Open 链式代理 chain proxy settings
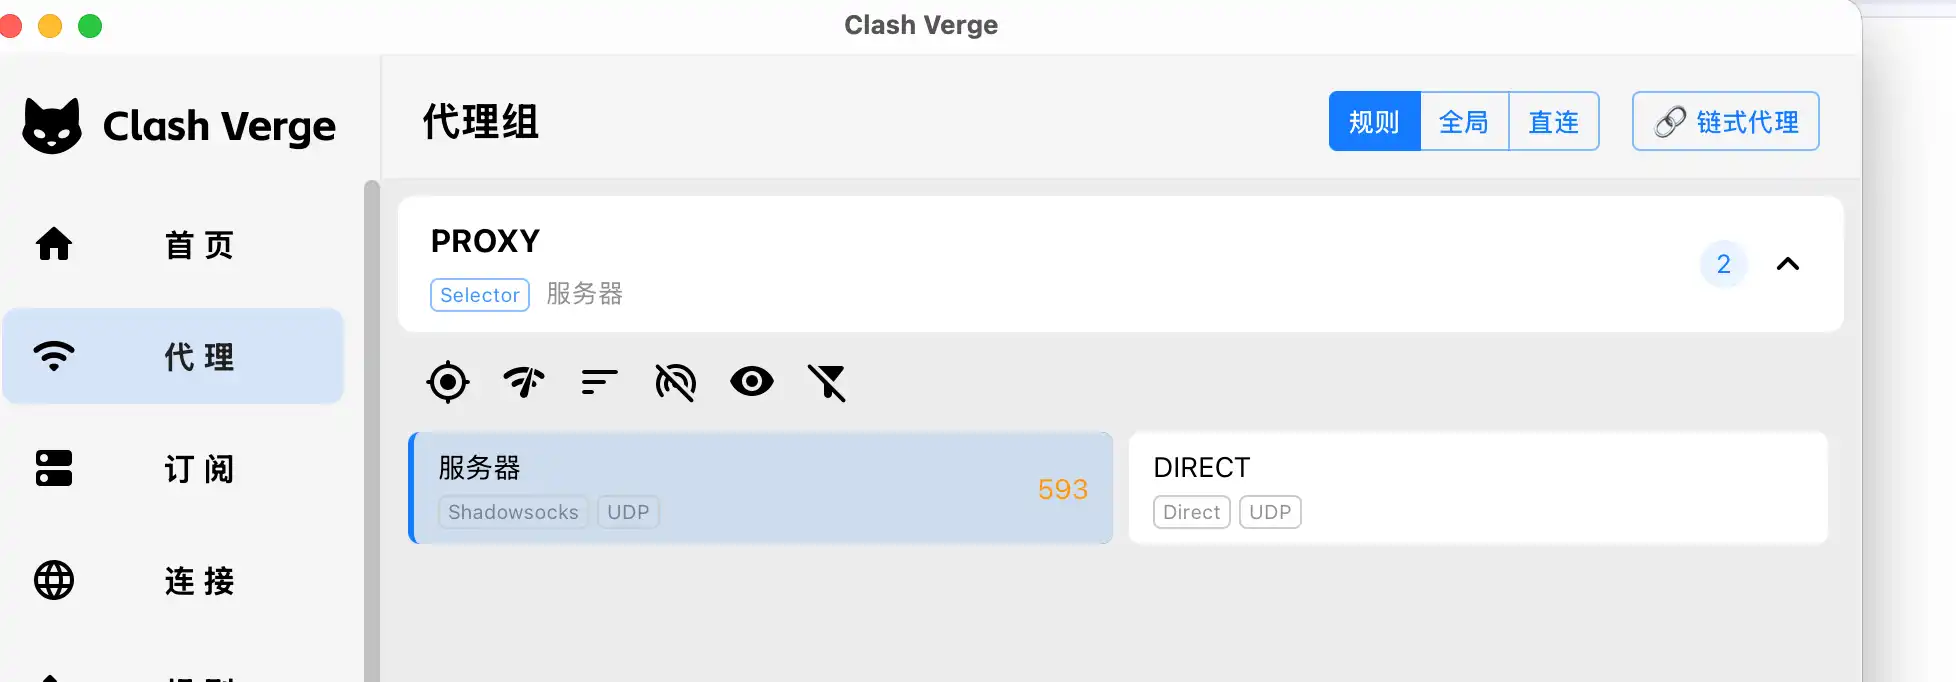The height and width of the screenshot is (682, 1956). point(1724,121)
